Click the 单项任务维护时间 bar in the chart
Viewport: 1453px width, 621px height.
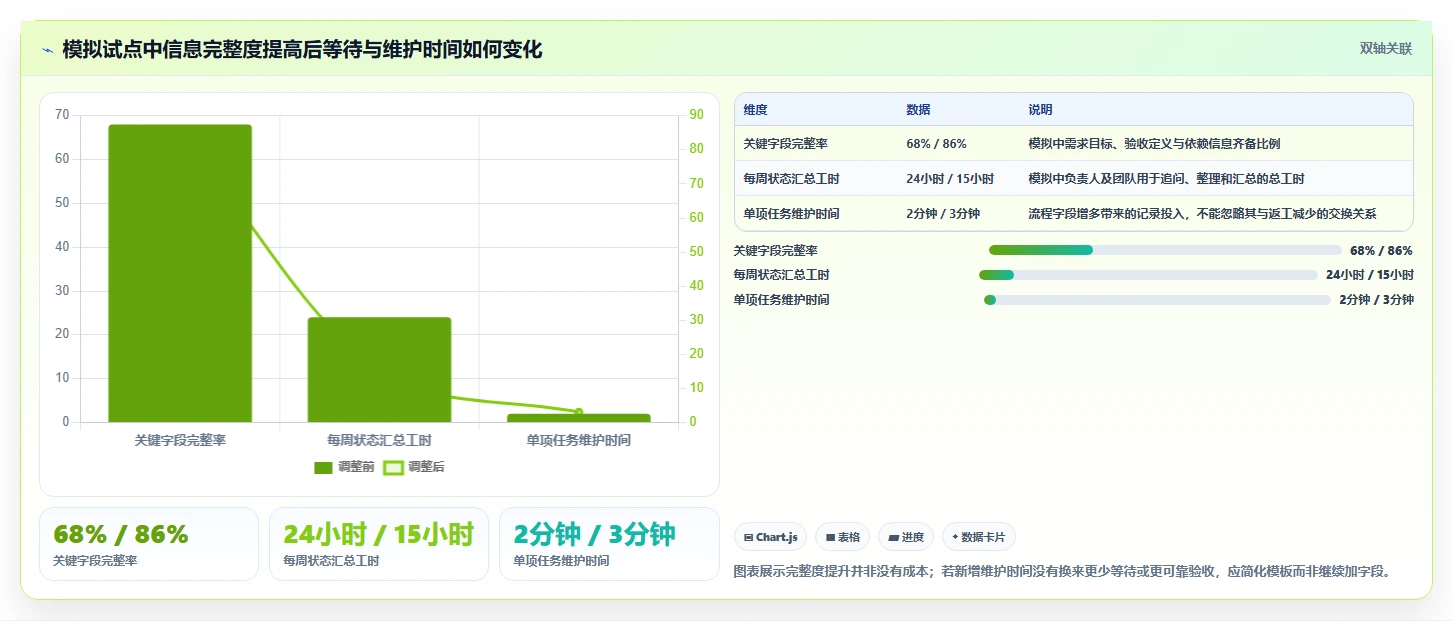578,418
